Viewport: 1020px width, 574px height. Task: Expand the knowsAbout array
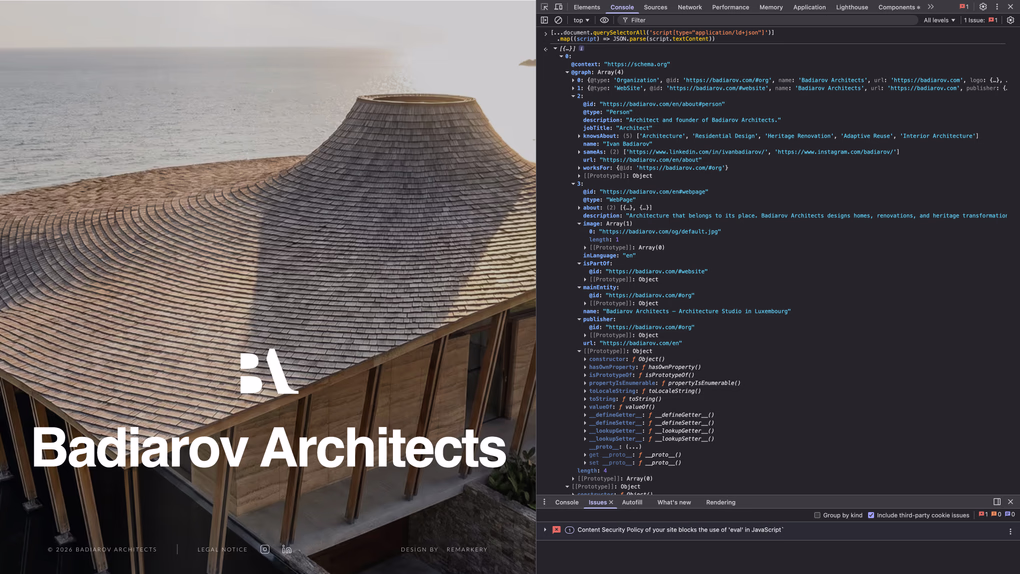(x=579, y=136)
